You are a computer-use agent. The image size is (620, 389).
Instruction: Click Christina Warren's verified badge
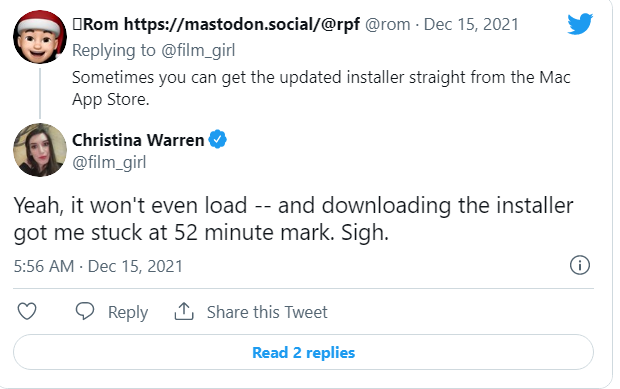coord(217,140)
